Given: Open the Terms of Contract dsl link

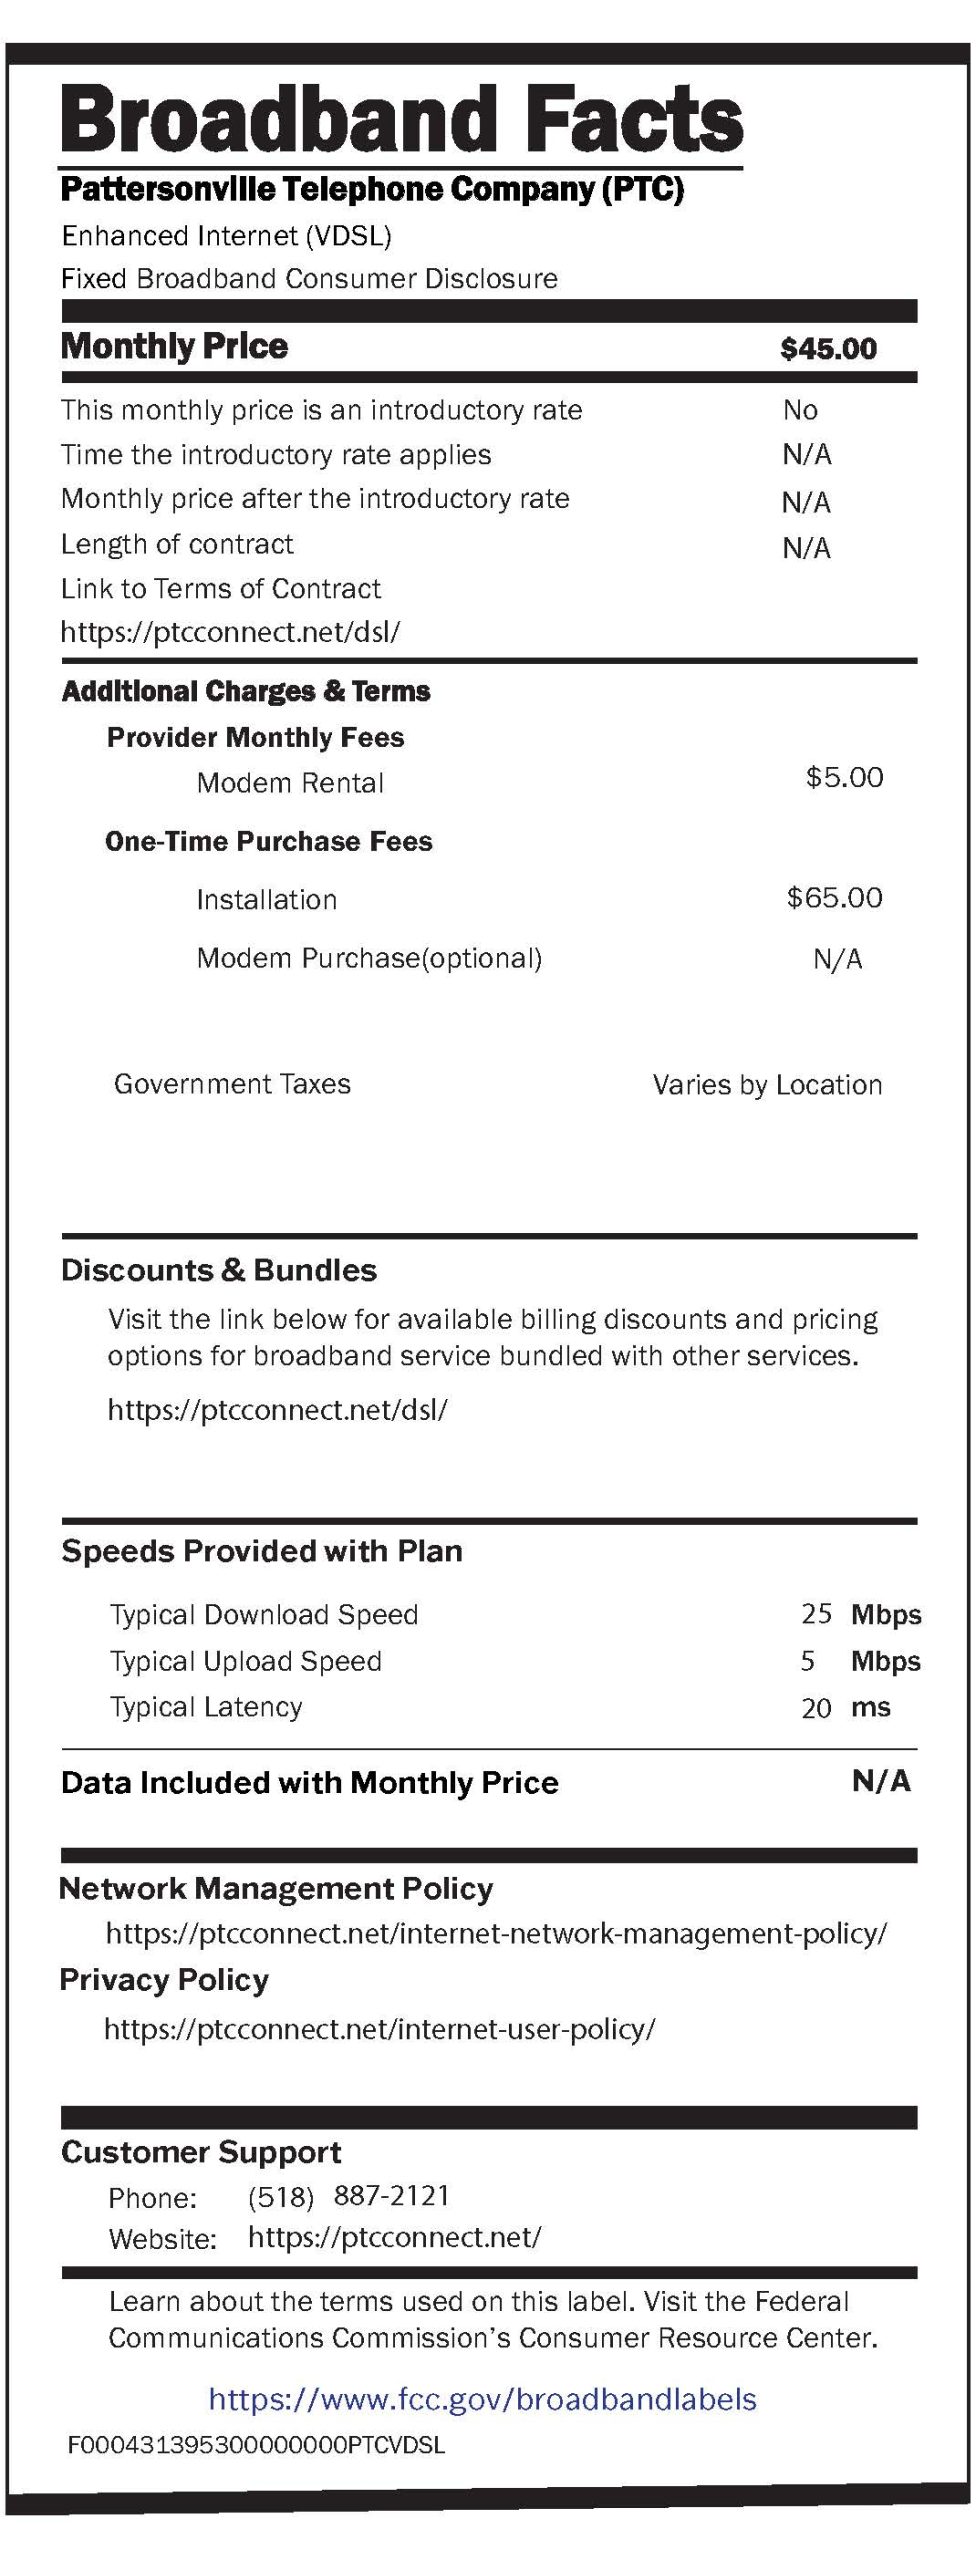Looking at the screenshot, I should pos(231,632).
